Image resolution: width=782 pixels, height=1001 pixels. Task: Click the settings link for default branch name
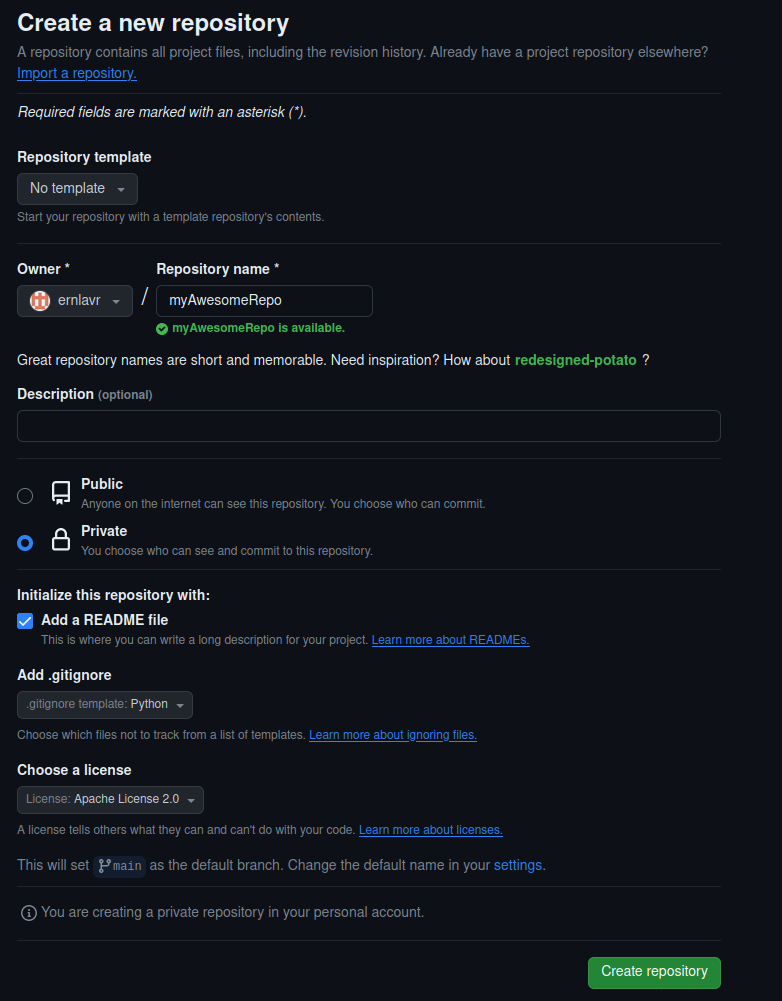[517, 865]
